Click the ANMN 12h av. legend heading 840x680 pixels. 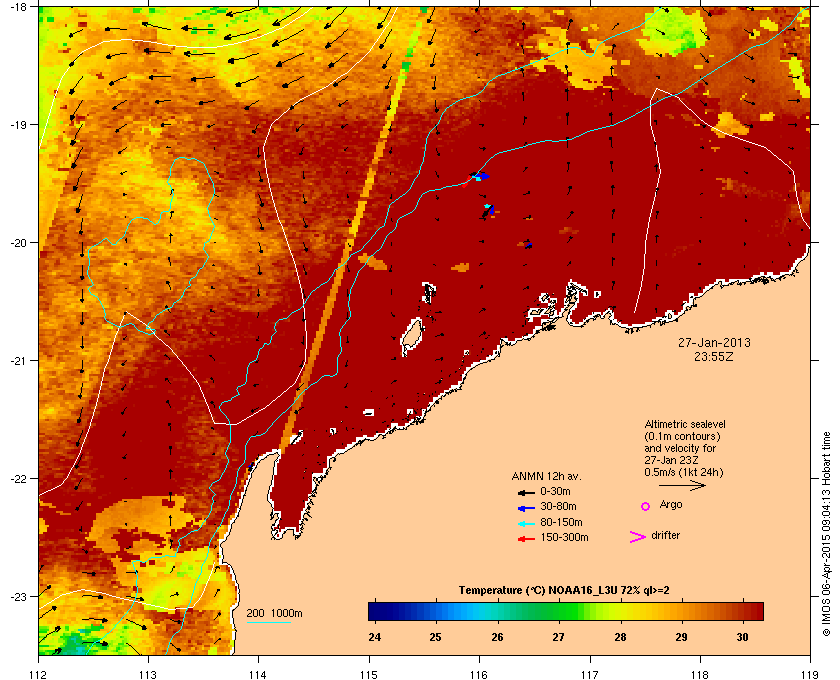[x=546, y=476]
